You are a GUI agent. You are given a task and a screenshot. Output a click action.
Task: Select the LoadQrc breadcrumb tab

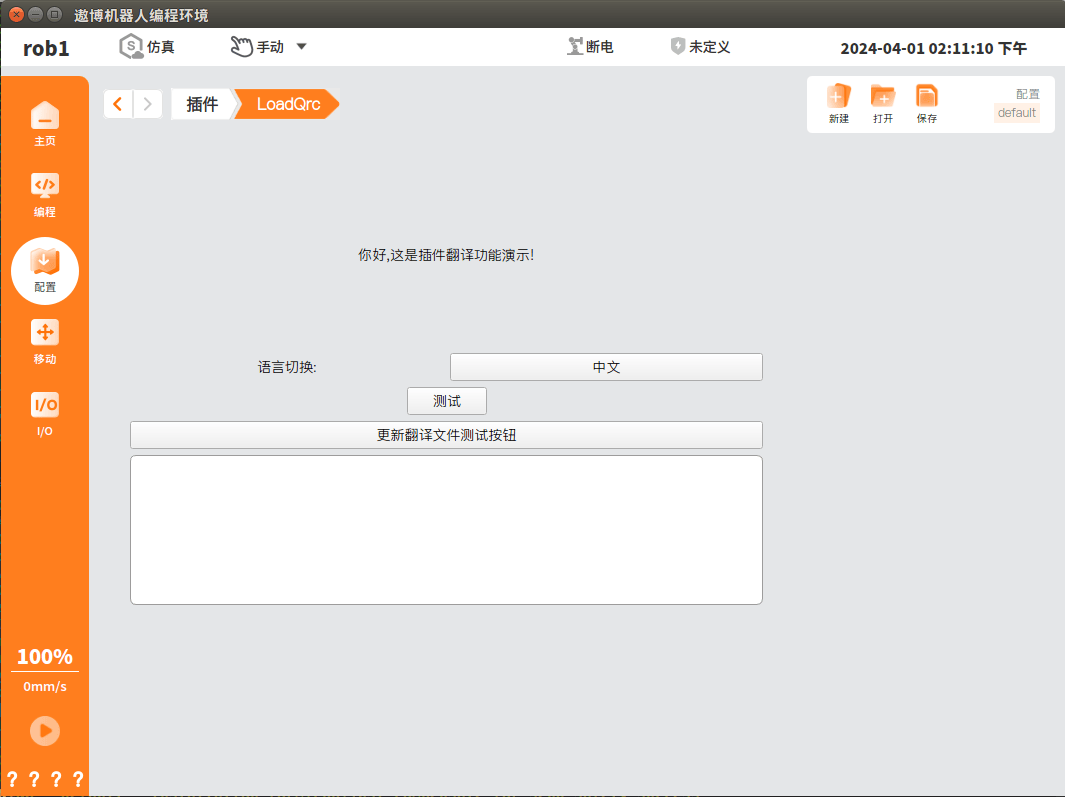click(288, 104)
